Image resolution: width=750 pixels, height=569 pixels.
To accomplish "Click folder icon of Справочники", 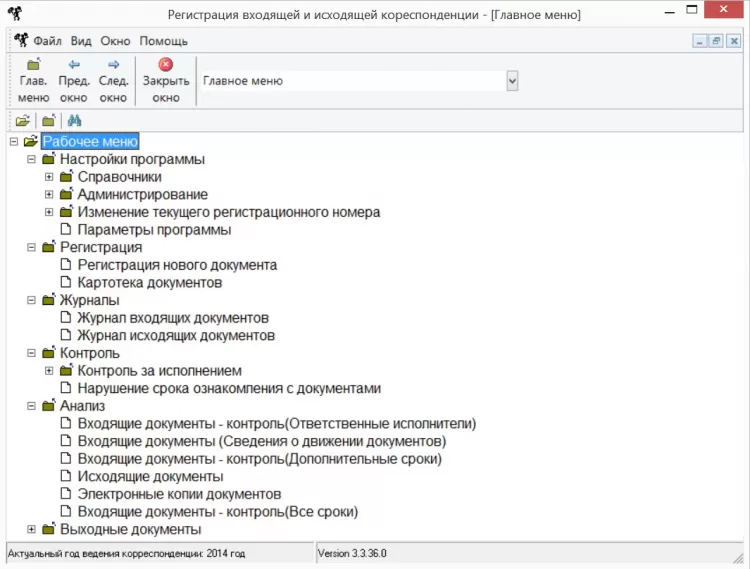I will 66,176.
